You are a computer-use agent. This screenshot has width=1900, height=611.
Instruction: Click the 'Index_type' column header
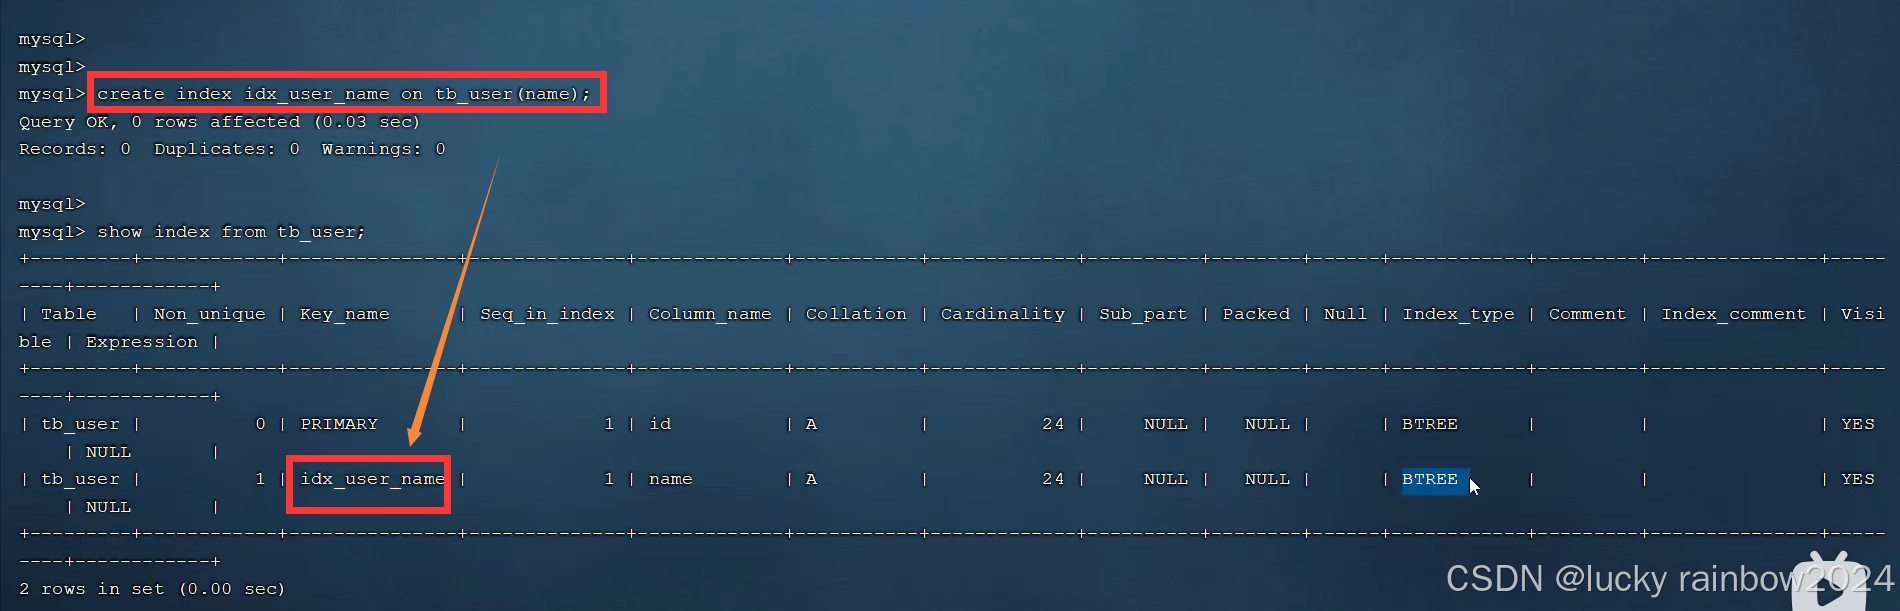(x=1458, y=314)
